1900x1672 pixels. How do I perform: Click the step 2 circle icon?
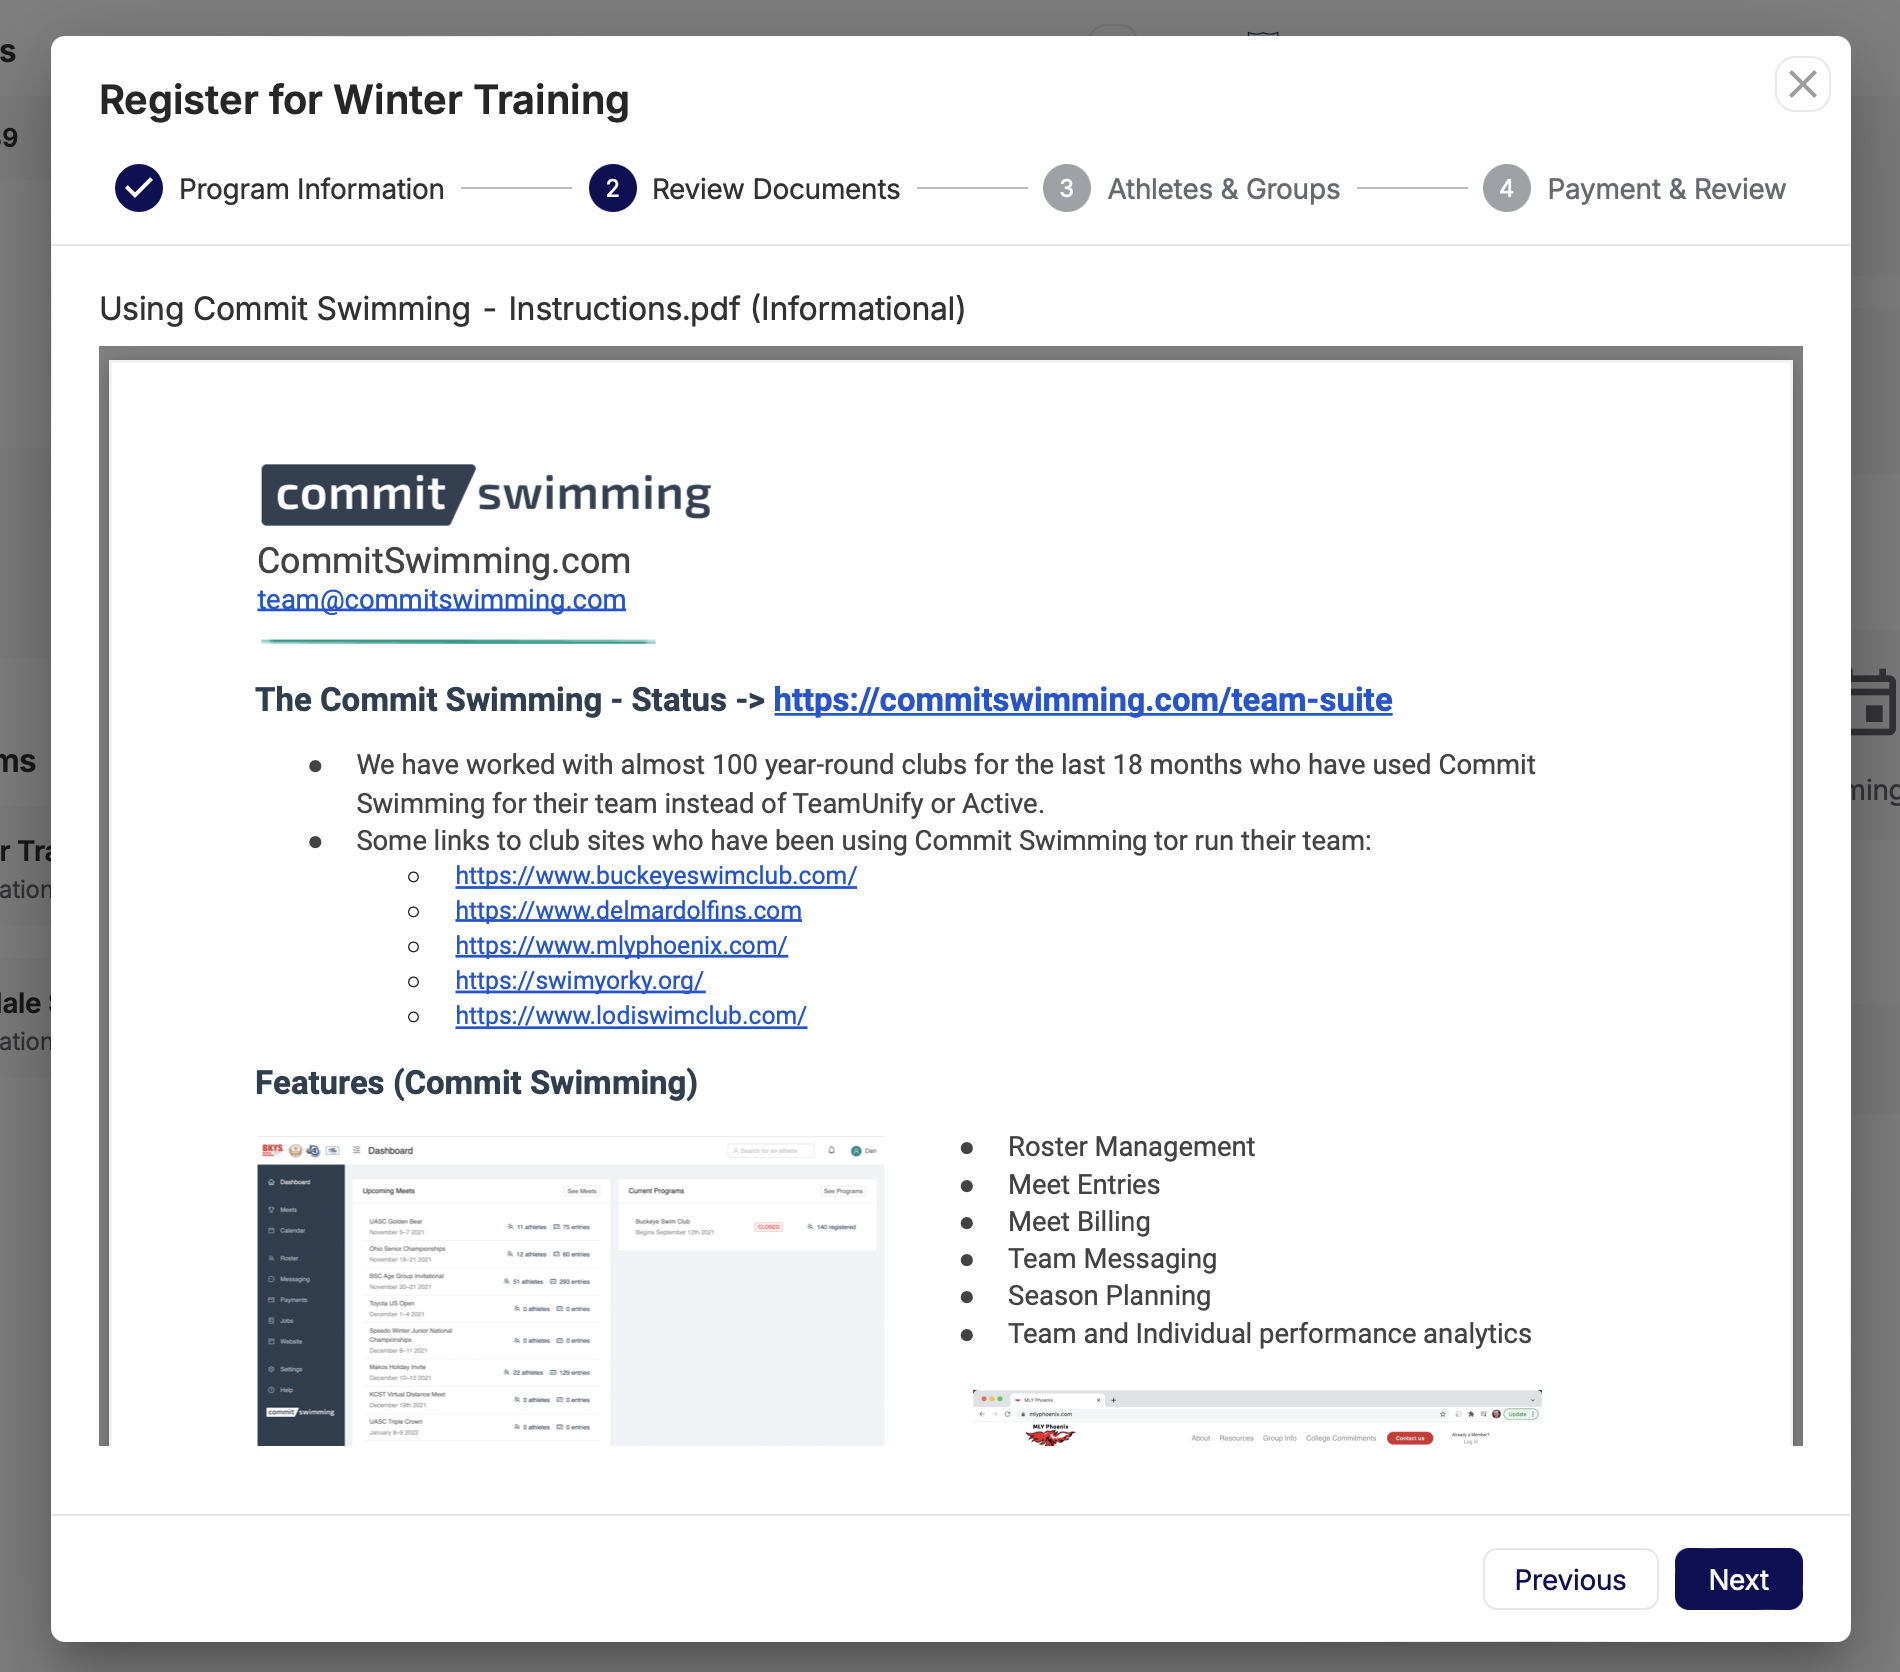pos(612,188)
